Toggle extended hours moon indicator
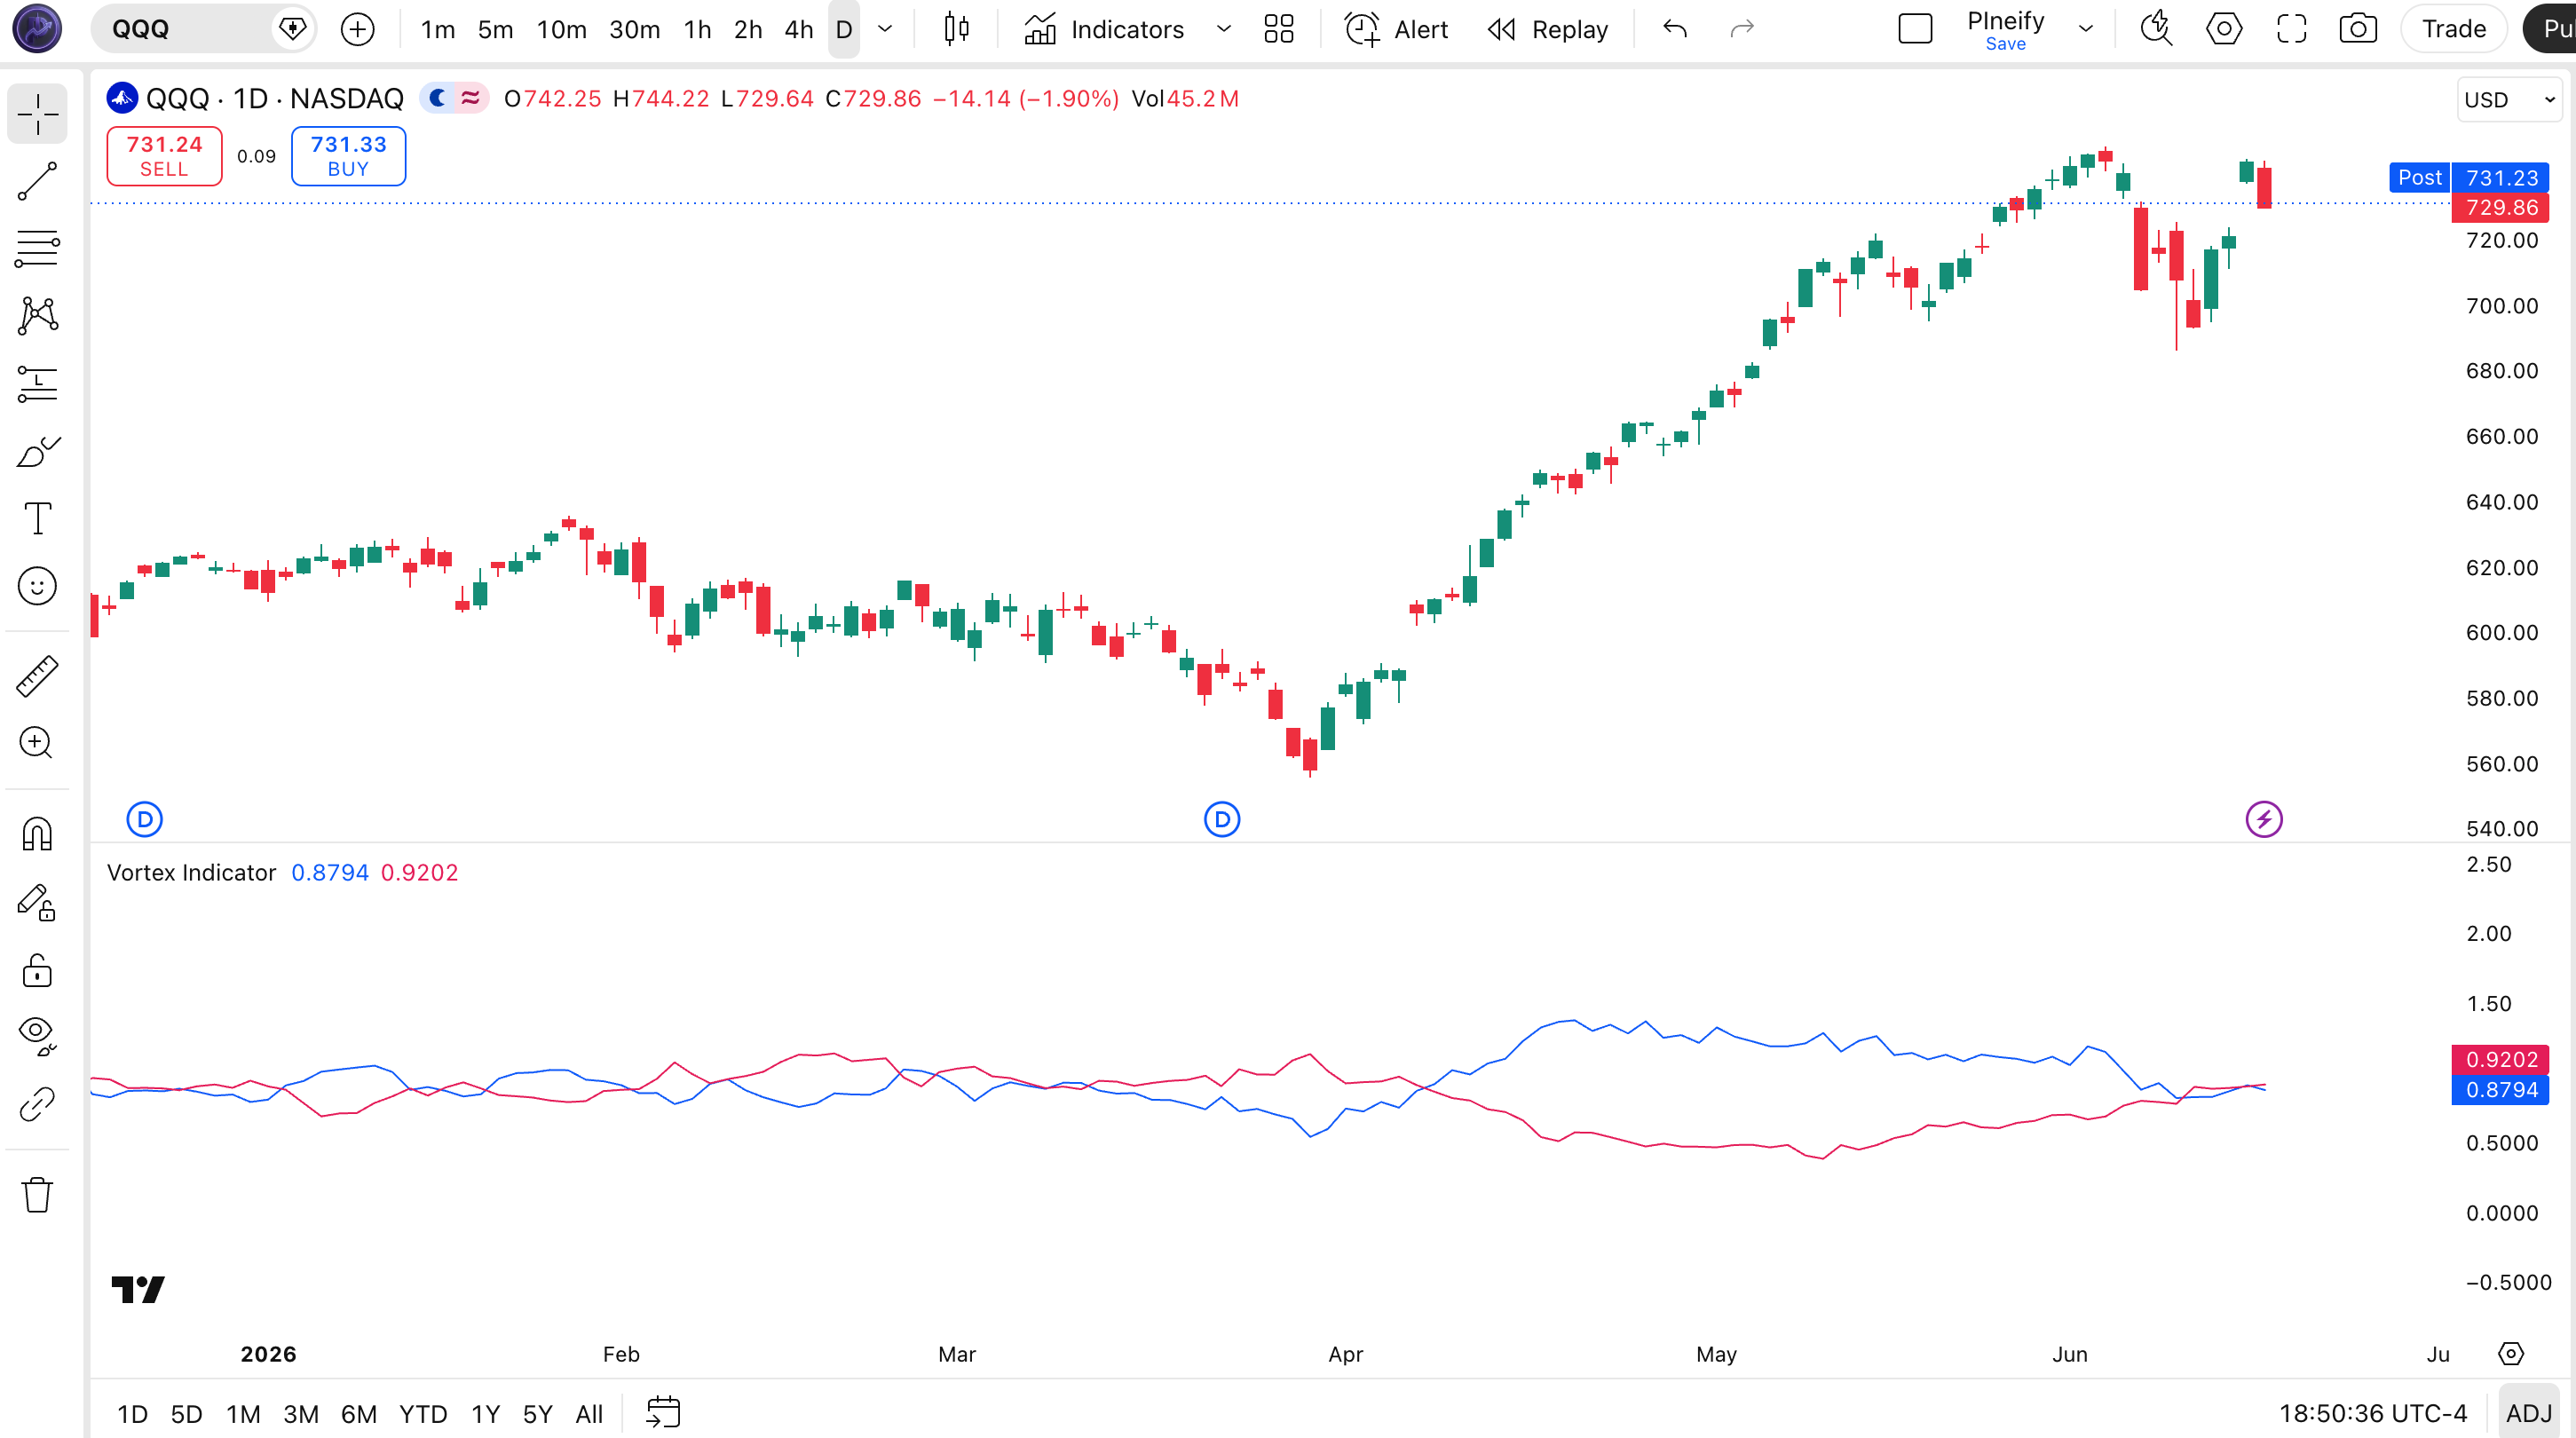 point(437,98)
